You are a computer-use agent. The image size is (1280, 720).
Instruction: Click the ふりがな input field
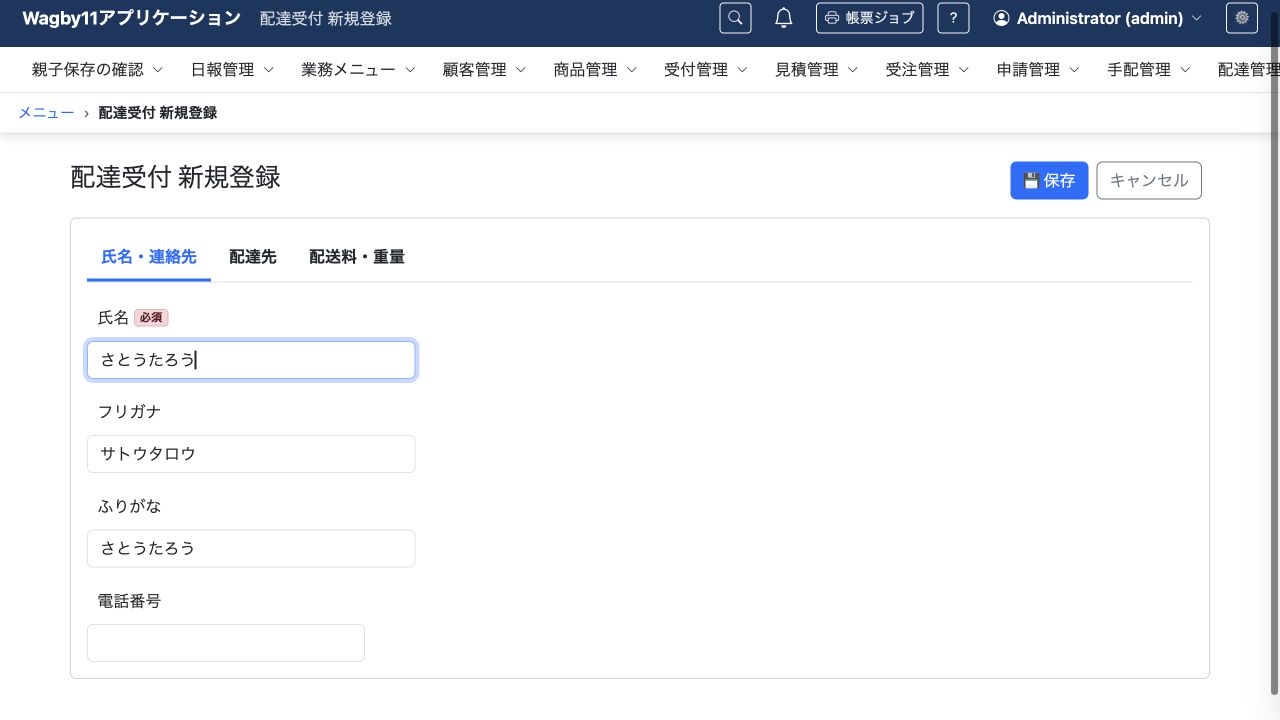tap(251, 548)
